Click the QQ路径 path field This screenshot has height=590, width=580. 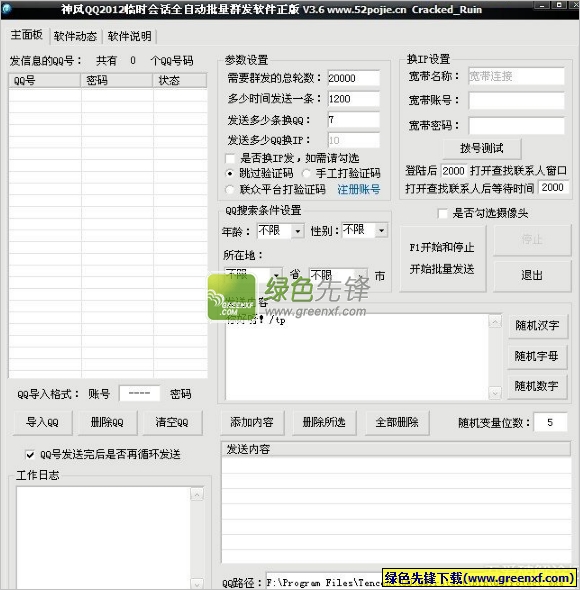coord(324,582)
